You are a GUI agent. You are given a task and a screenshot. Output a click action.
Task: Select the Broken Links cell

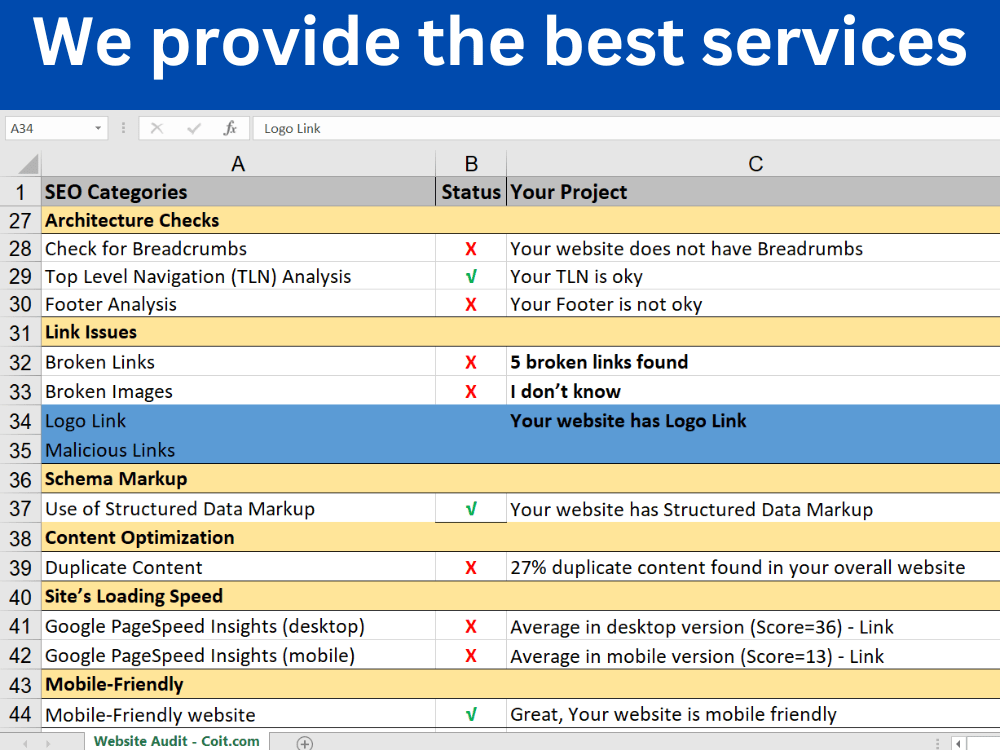tap(238, 362)
